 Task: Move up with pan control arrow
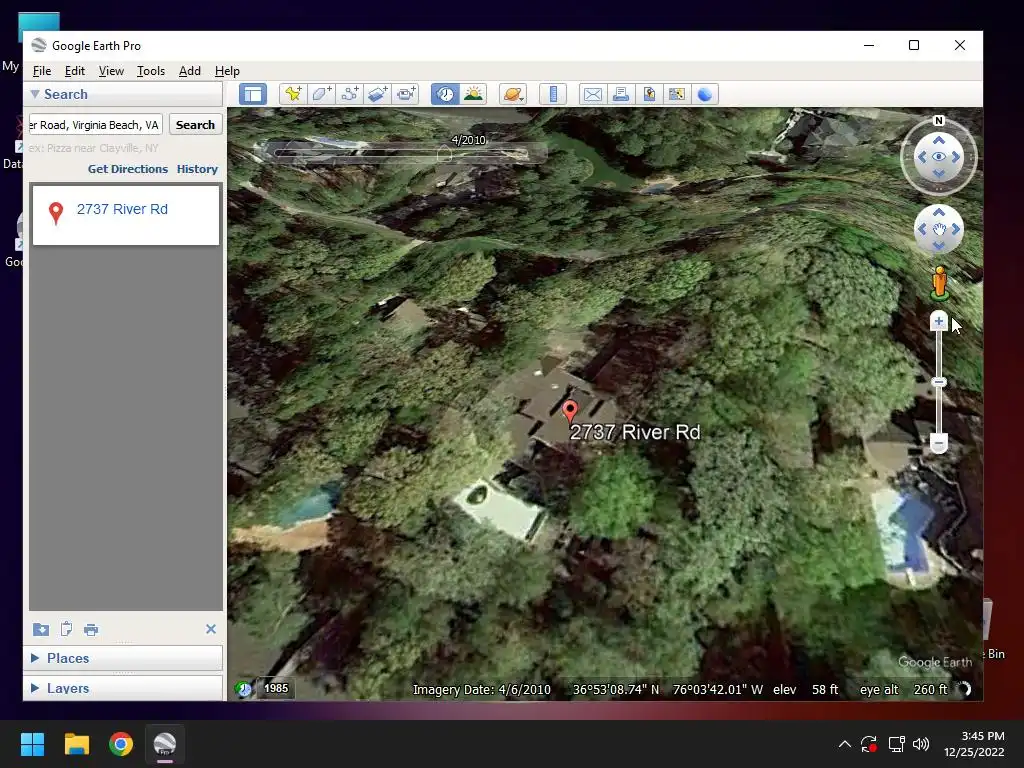point(938,212)
